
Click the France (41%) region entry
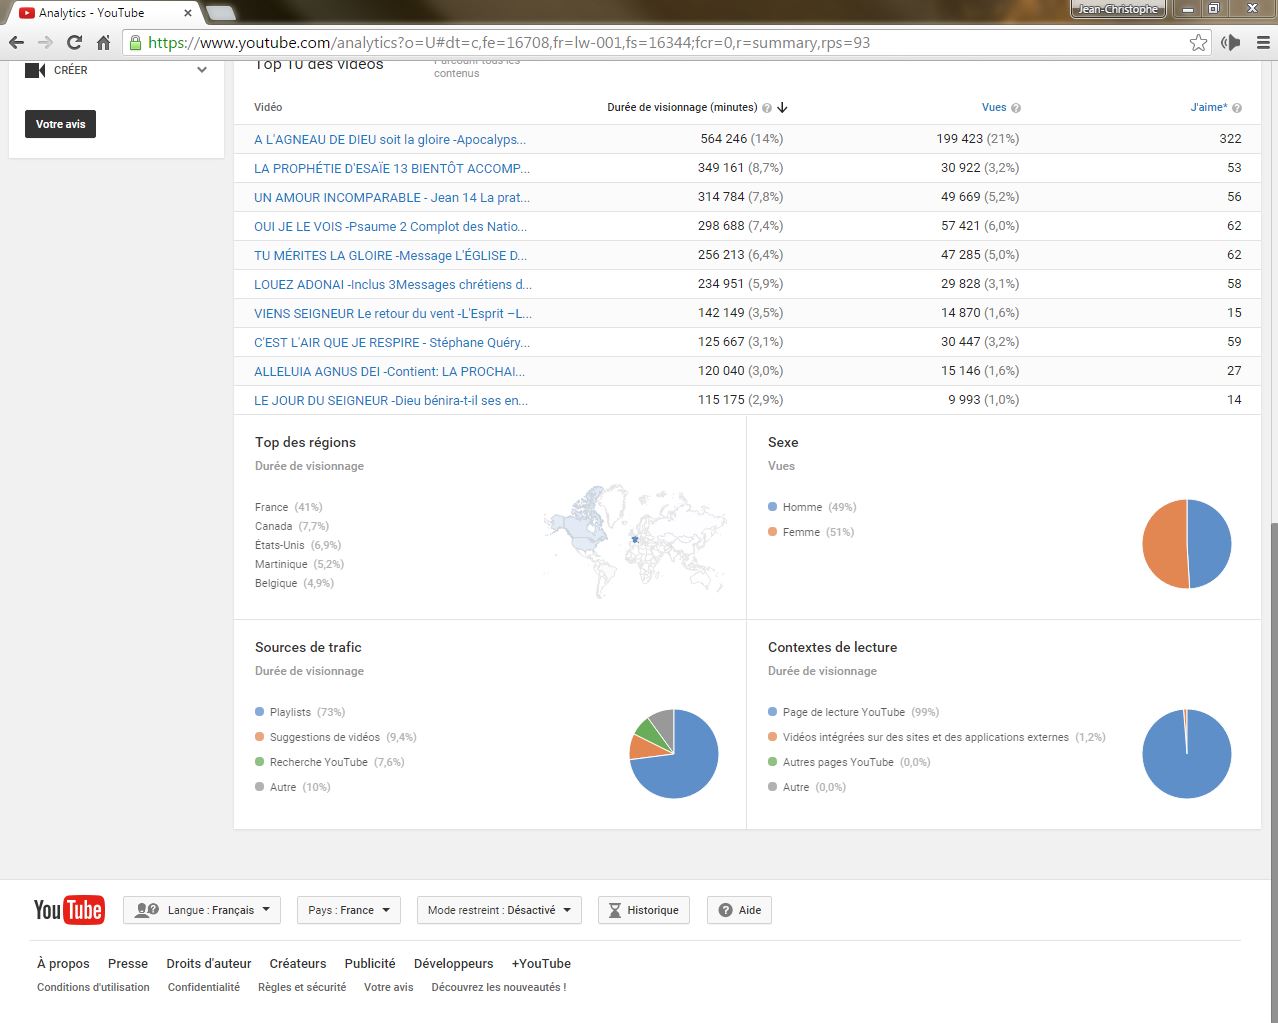289,507
